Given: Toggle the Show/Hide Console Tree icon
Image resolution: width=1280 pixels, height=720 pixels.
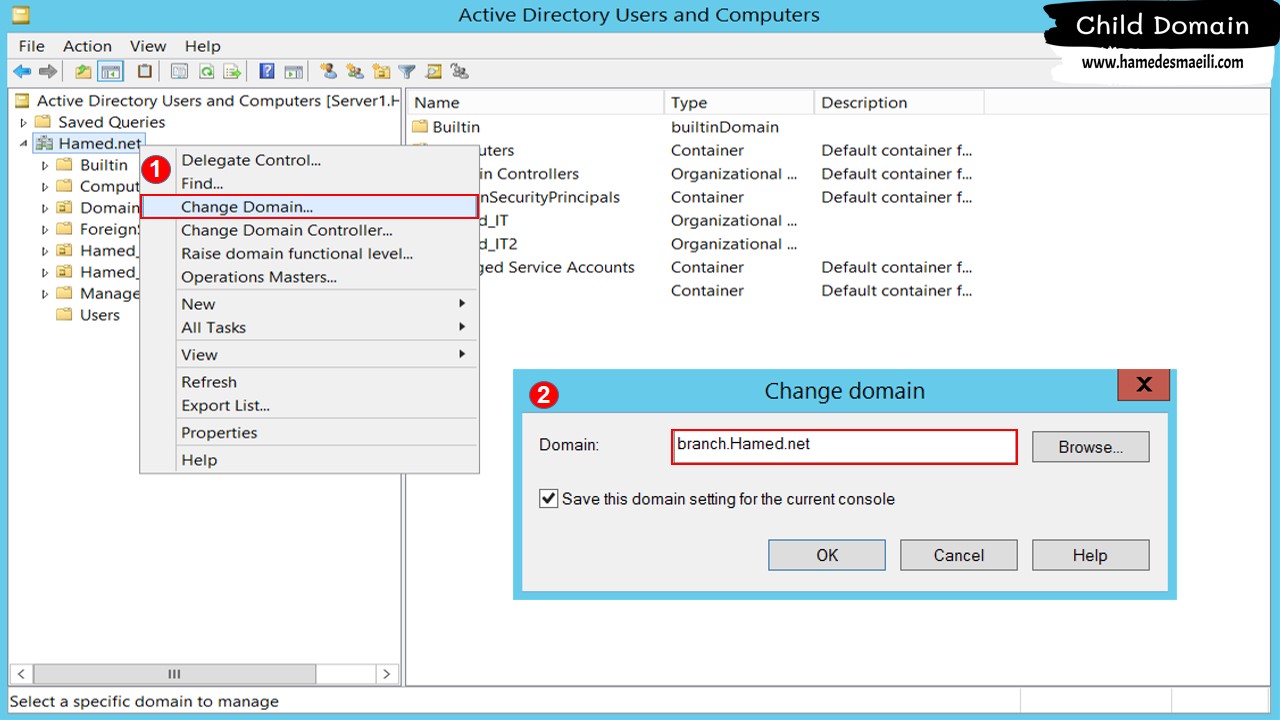Looking at the screenshot, I should pyautogui.click(x=110, y=71).
